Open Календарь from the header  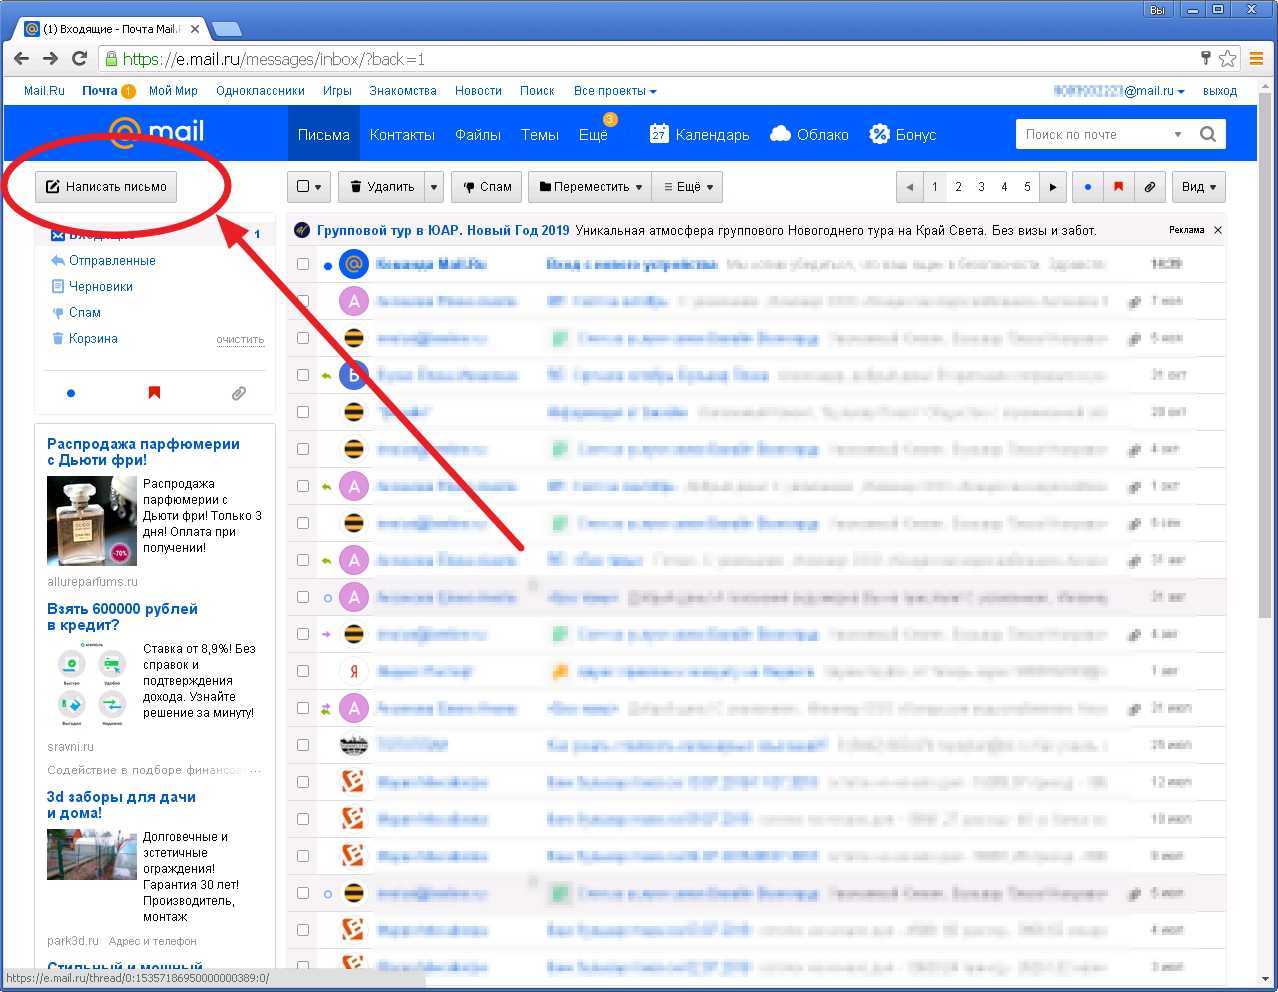tap(700, 134)
